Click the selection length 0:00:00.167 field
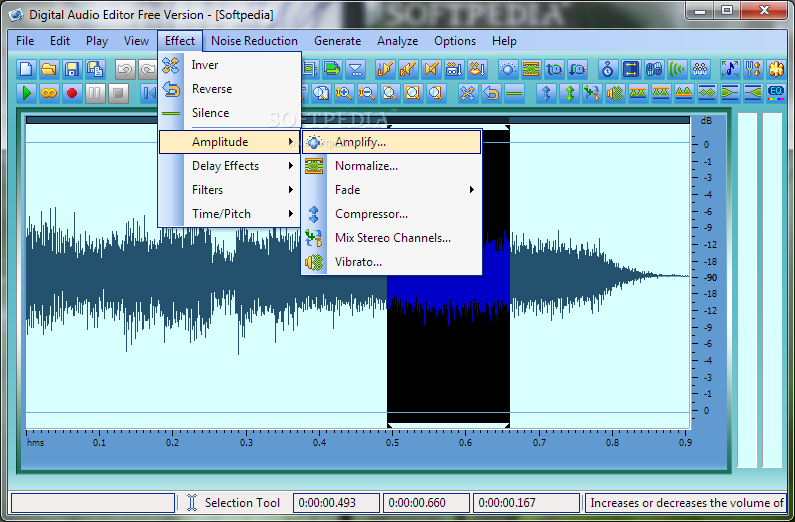 (526, 503)
